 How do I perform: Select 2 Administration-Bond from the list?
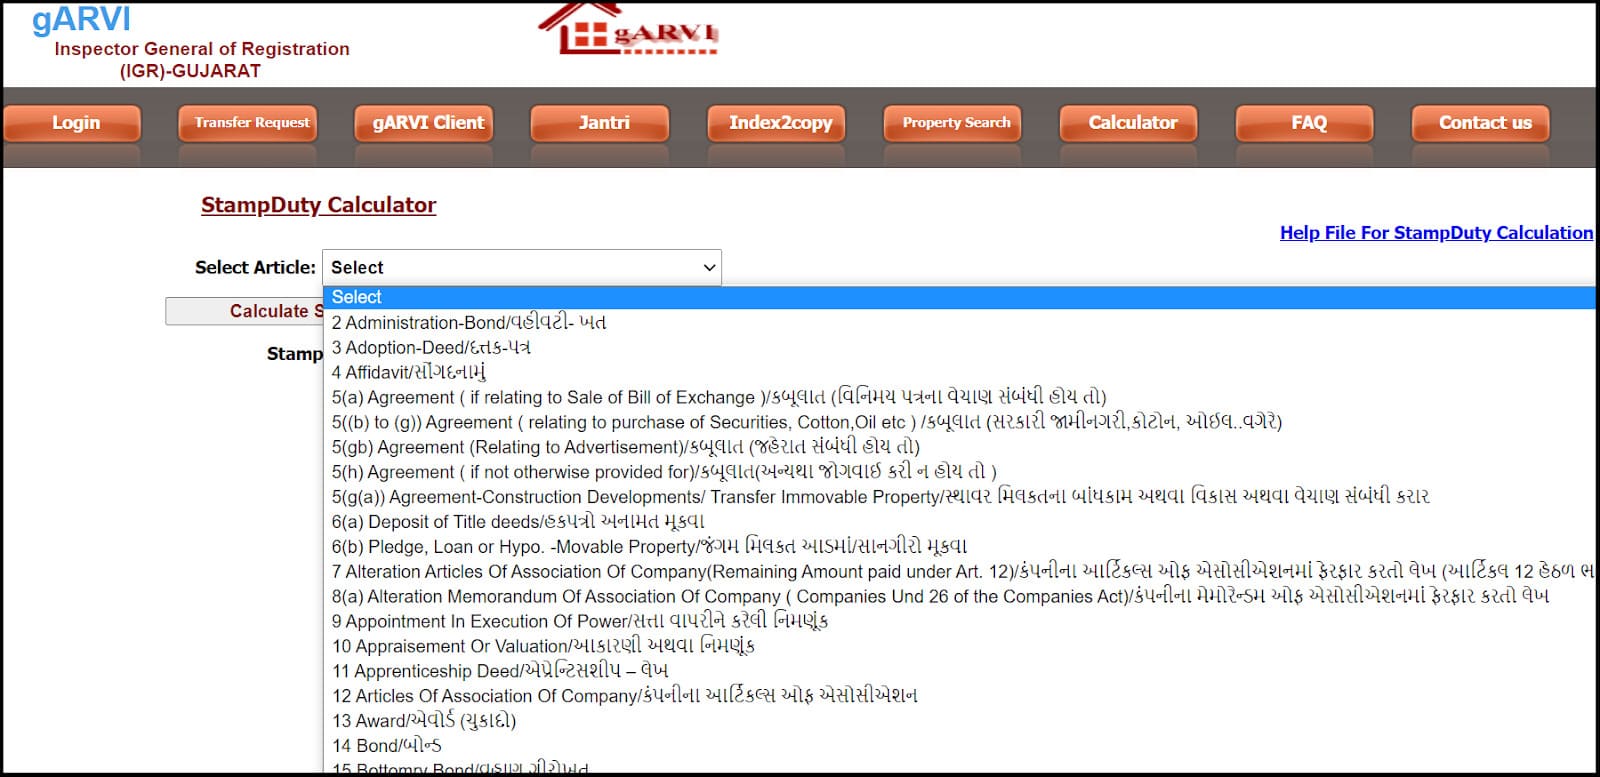[468, 323]
